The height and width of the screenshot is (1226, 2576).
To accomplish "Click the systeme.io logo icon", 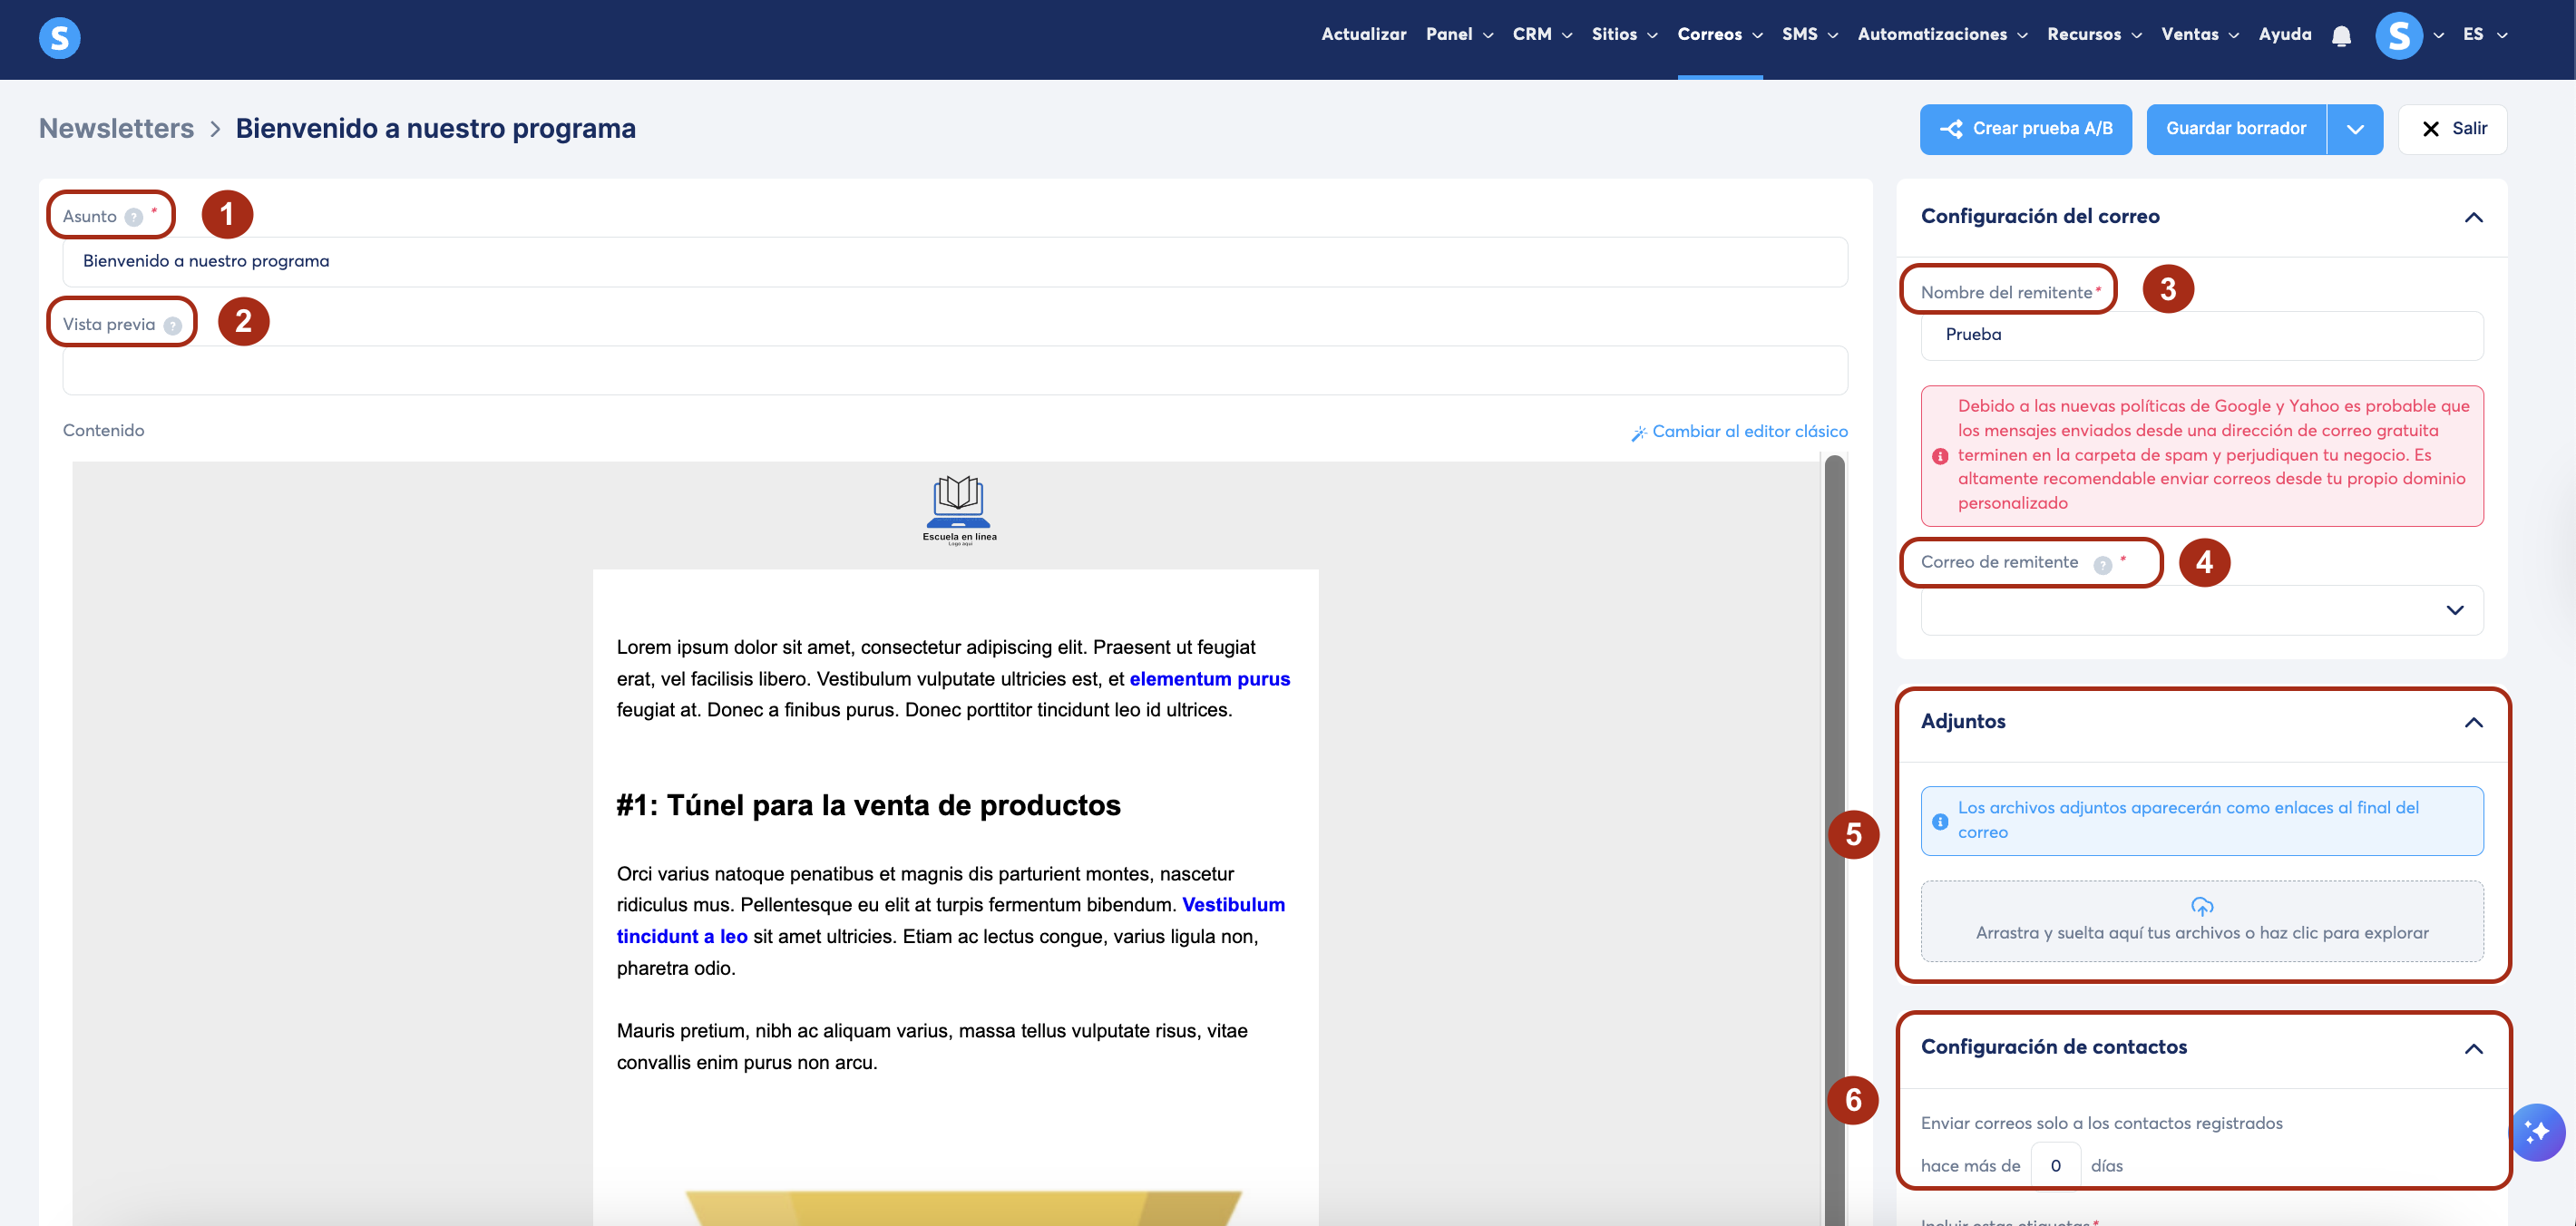I will (x=59, y=38).
